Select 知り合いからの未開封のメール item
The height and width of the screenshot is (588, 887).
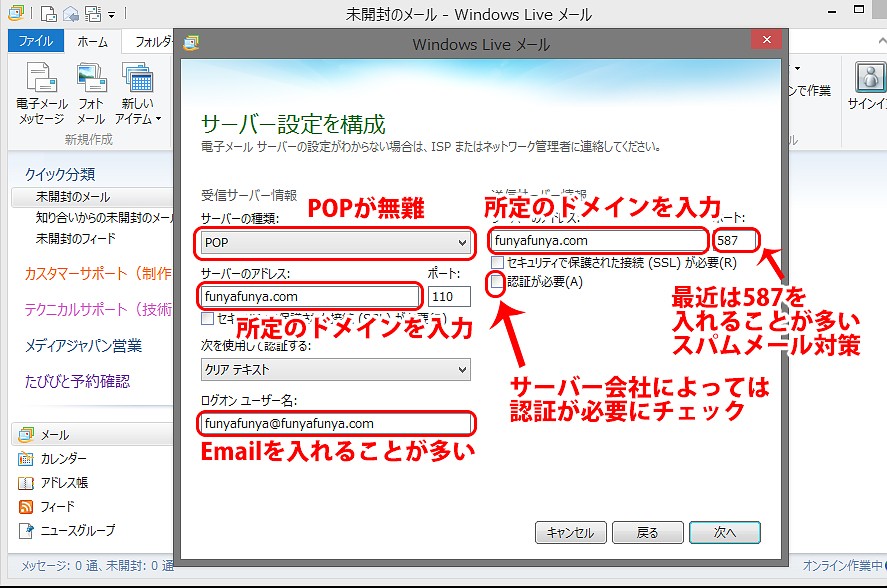tap(103, 217)
